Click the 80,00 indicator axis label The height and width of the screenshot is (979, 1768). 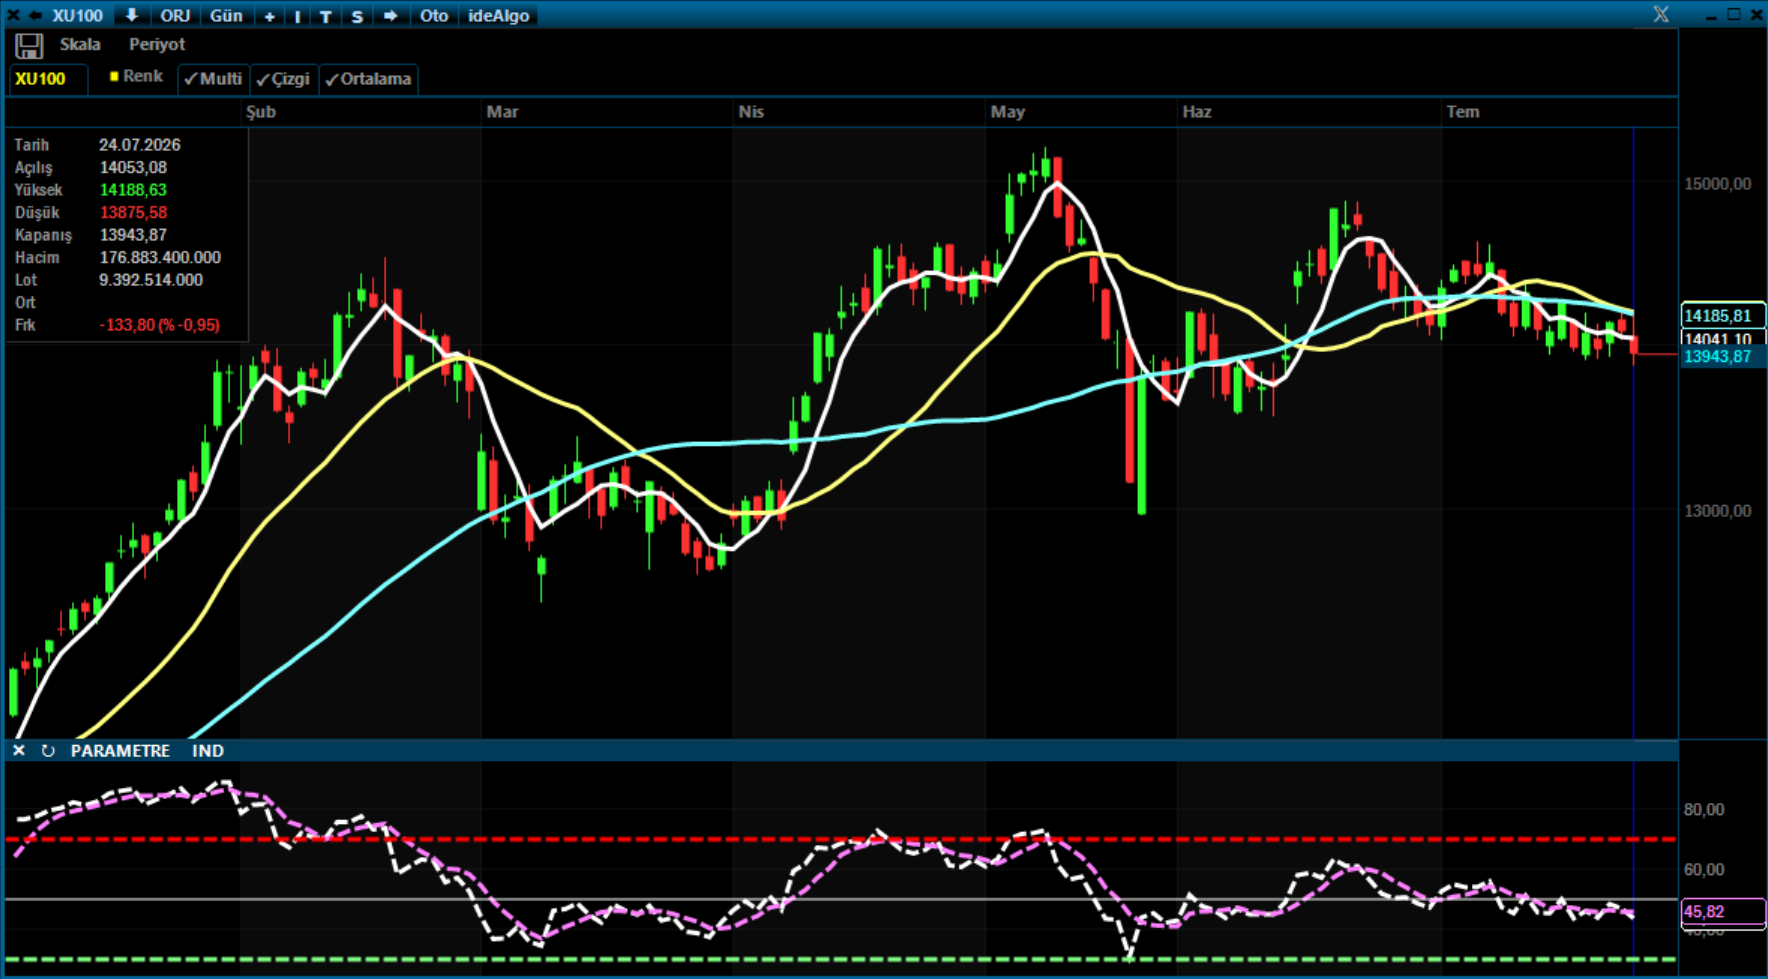tap(1704, 810)
